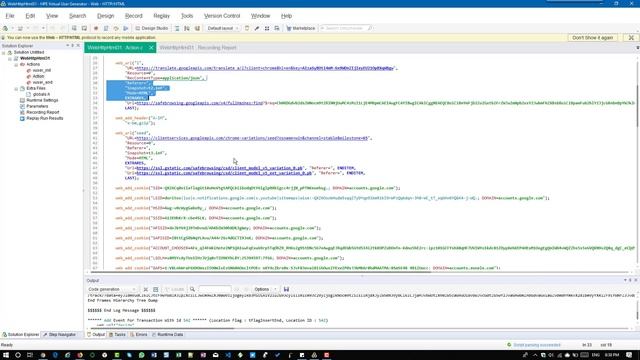
Task: Click the icon right of the grid view icon
Action: point(277,29)
